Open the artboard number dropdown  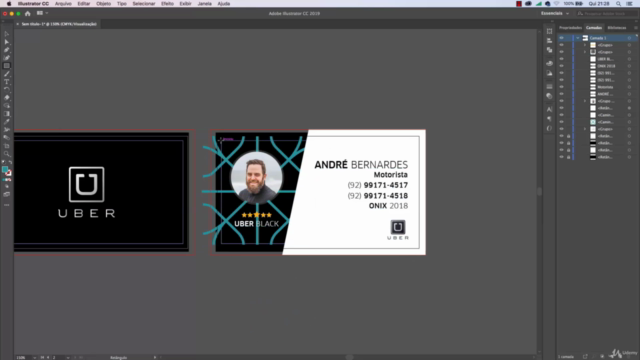(x=68, y=358)
